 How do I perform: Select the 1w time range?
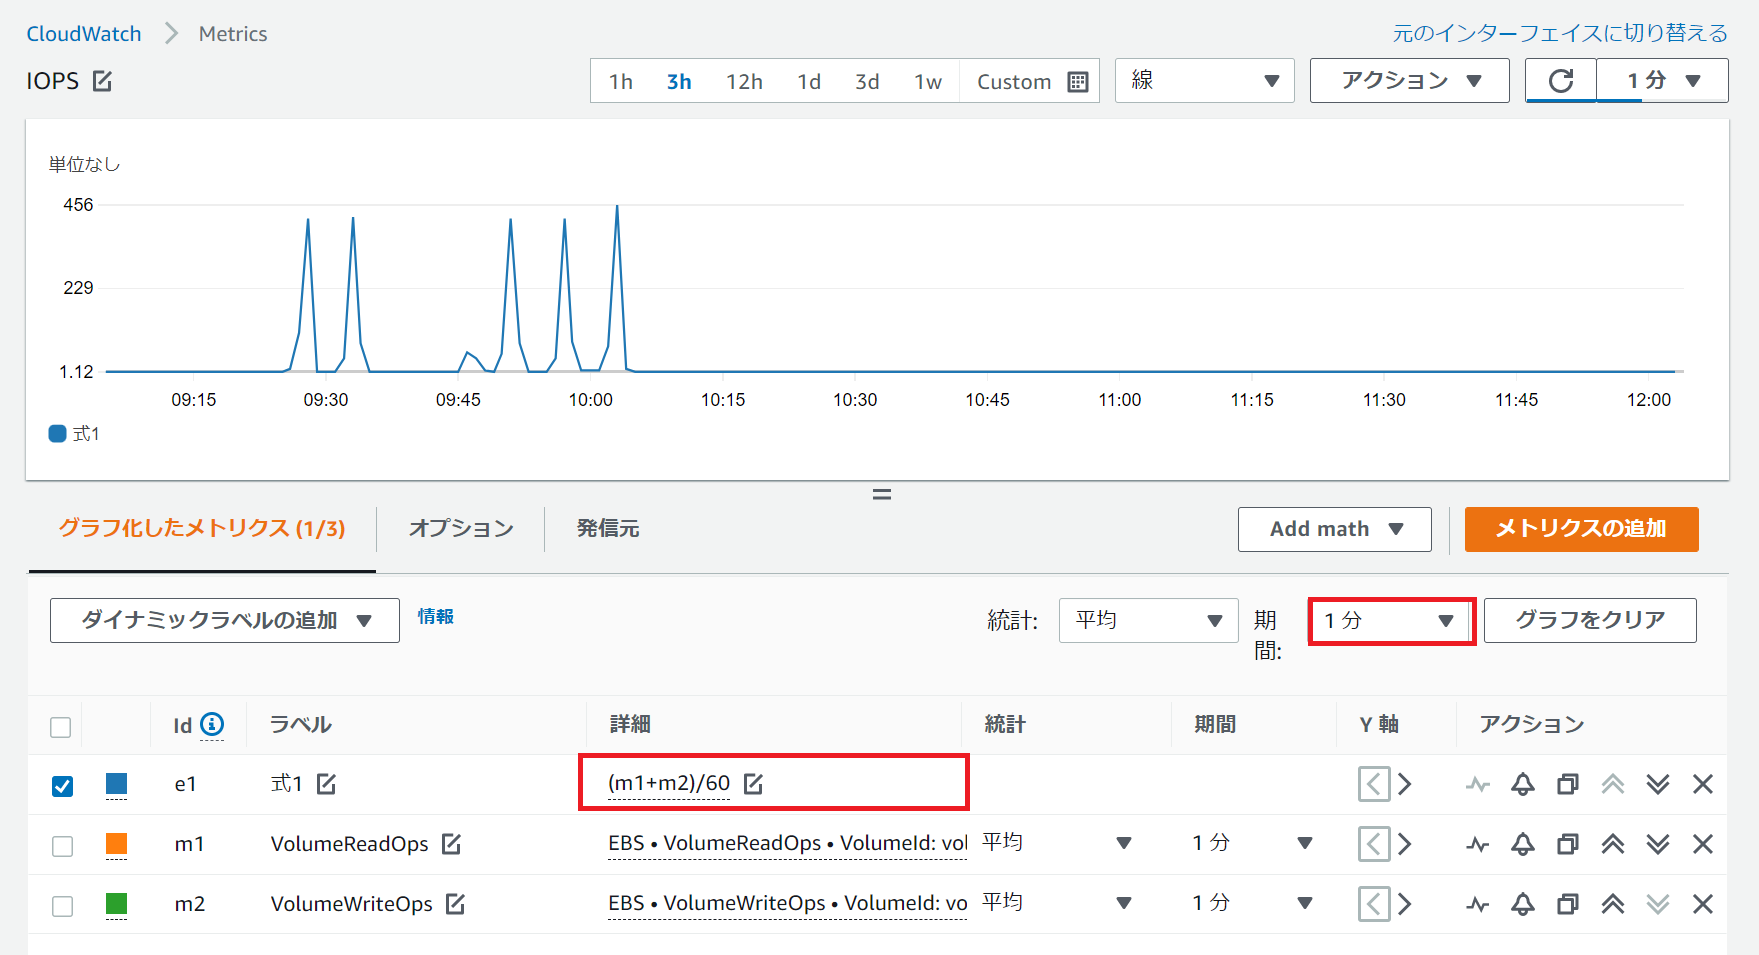click(928, 81)
